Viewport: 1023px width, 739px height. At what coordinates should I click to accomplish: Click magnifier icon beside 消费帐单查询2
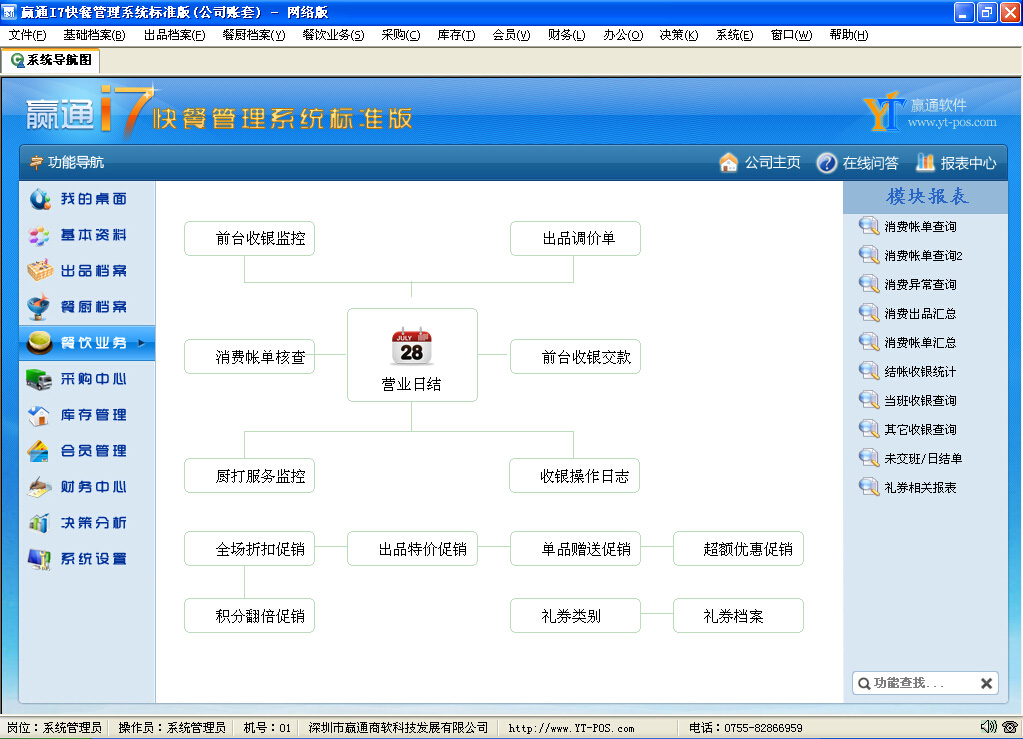pyautogui.click(x=869, y=255)
